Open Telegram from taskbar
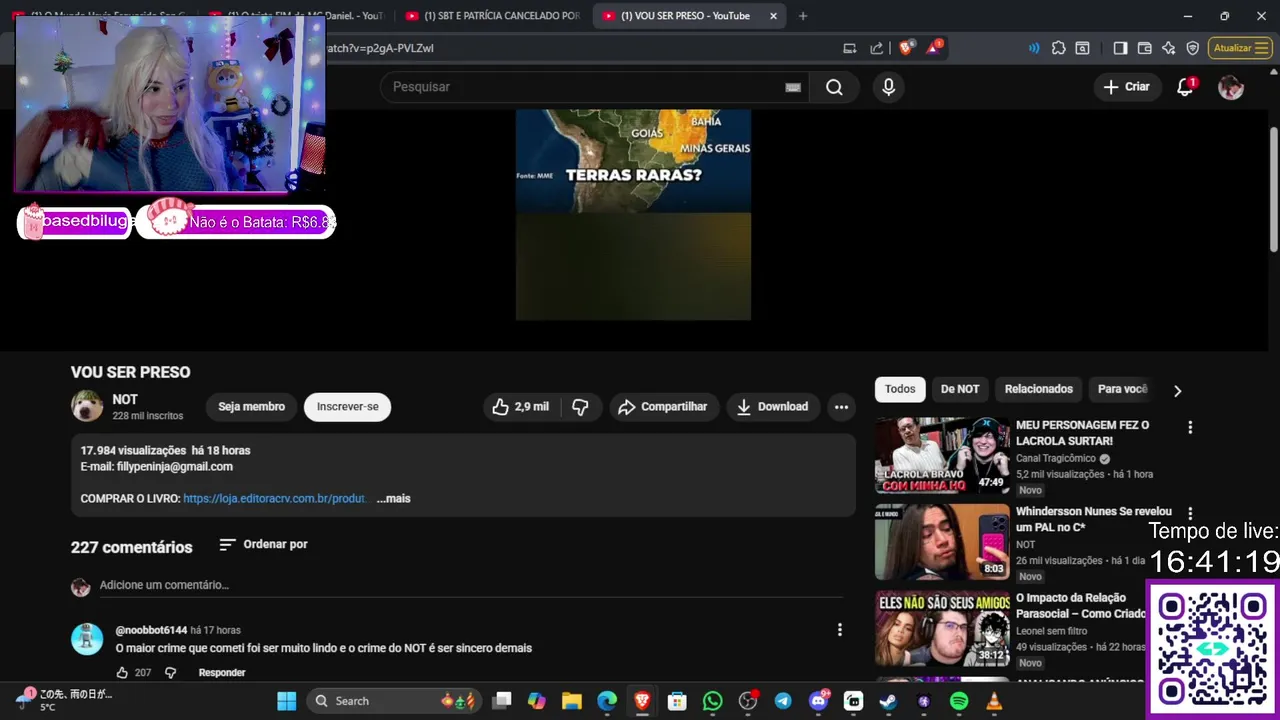This screenshot has width=1280, height=720. click(x=783, y=701)
